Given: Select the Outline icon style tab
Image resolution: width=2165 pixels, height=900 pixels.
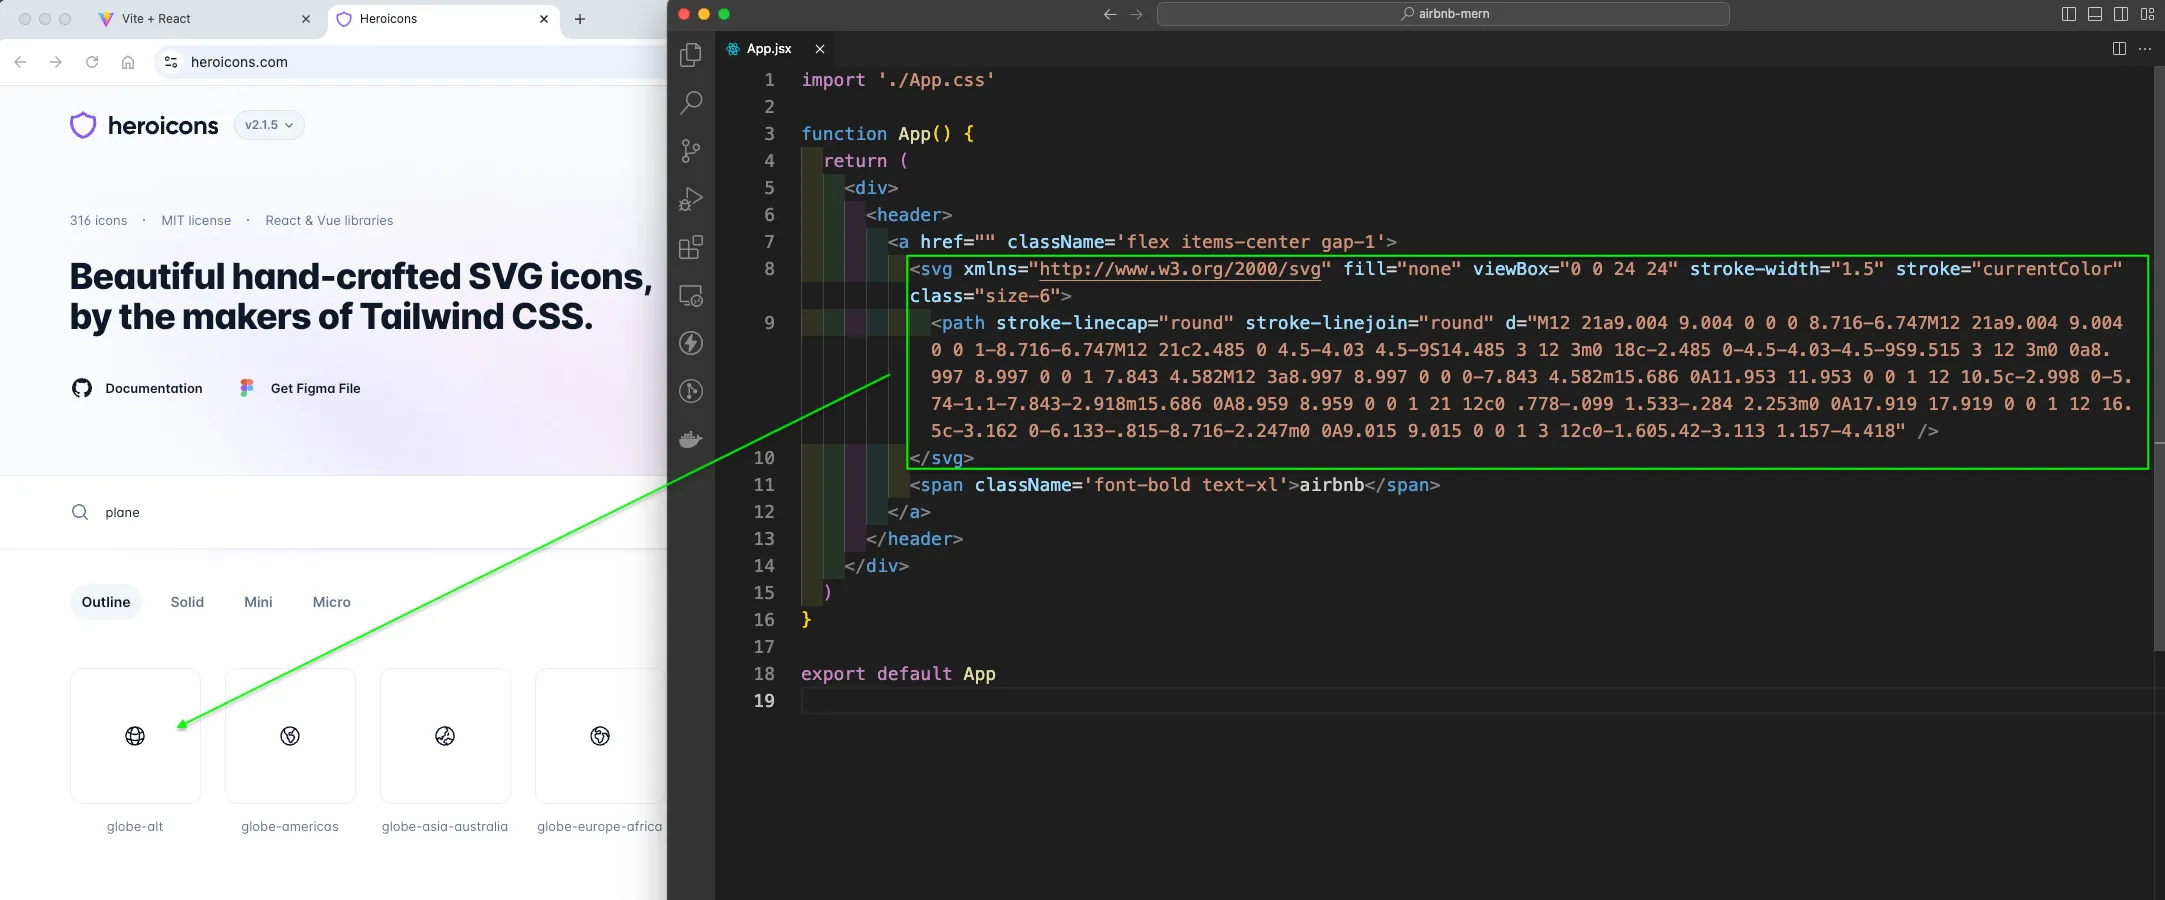Looking at the screenshot, I should (x=106, y=602).
